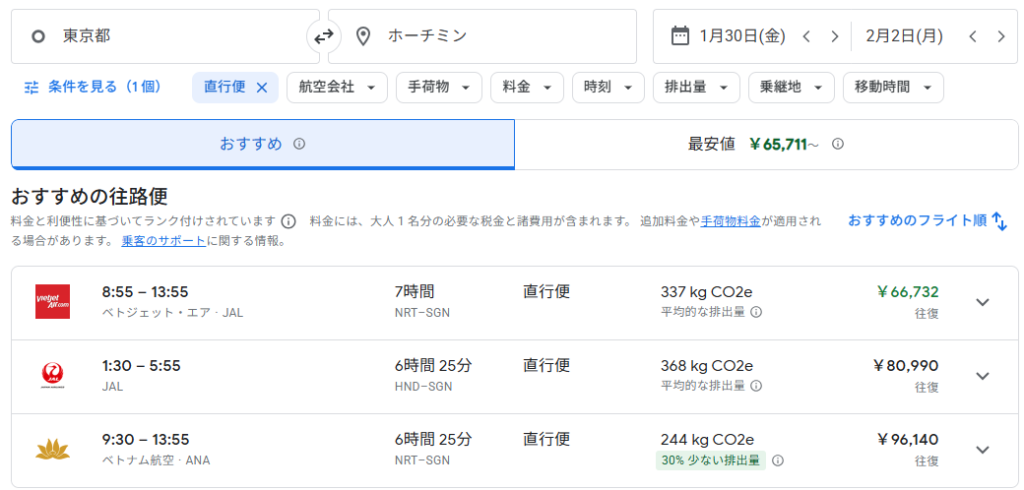Open the 航空会社 filter dropdown
Screen dimensions: 1024x490
[337, 87]
